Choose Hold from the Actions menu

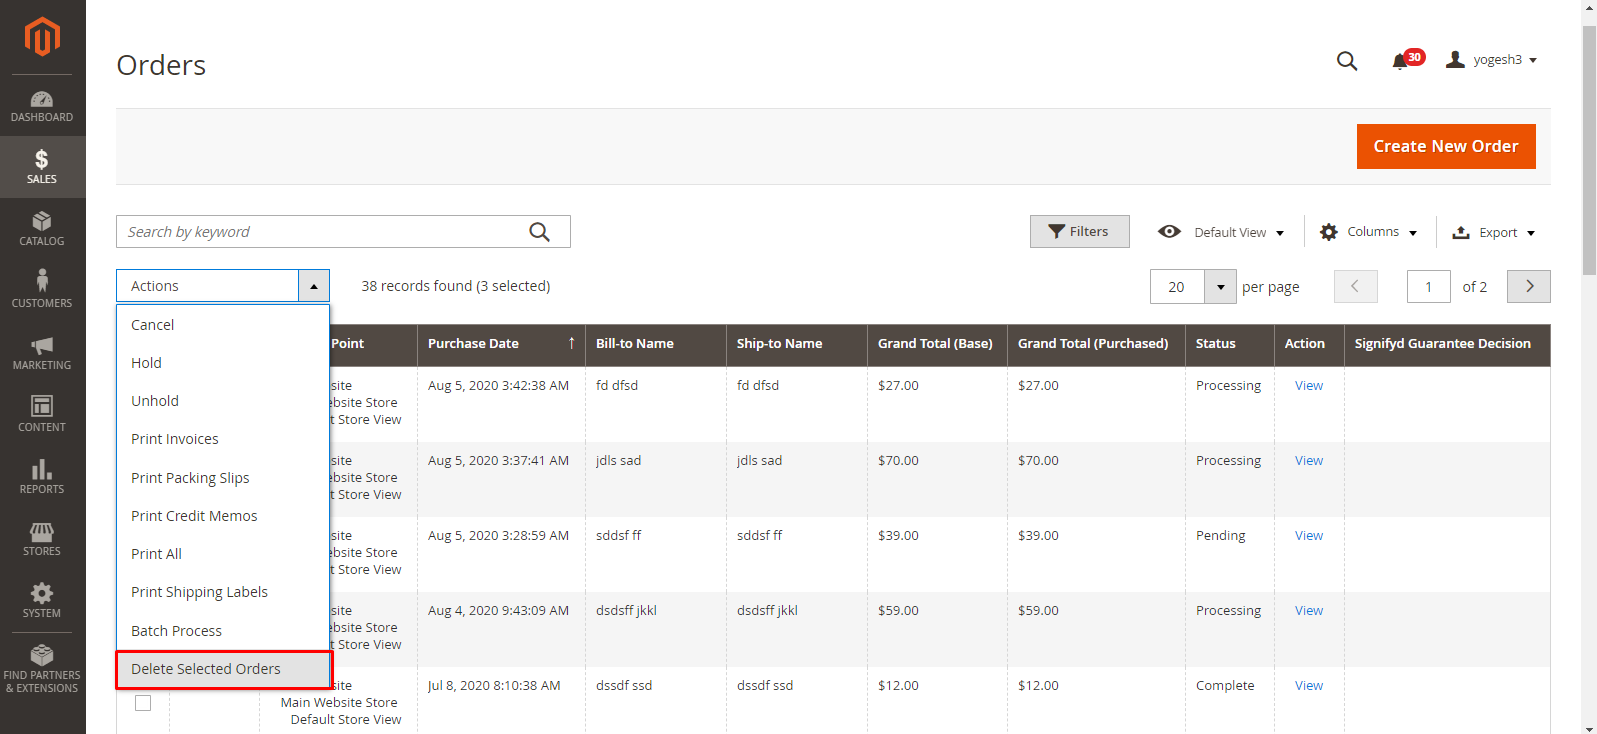pyautogui.click(x=223, y=363)
